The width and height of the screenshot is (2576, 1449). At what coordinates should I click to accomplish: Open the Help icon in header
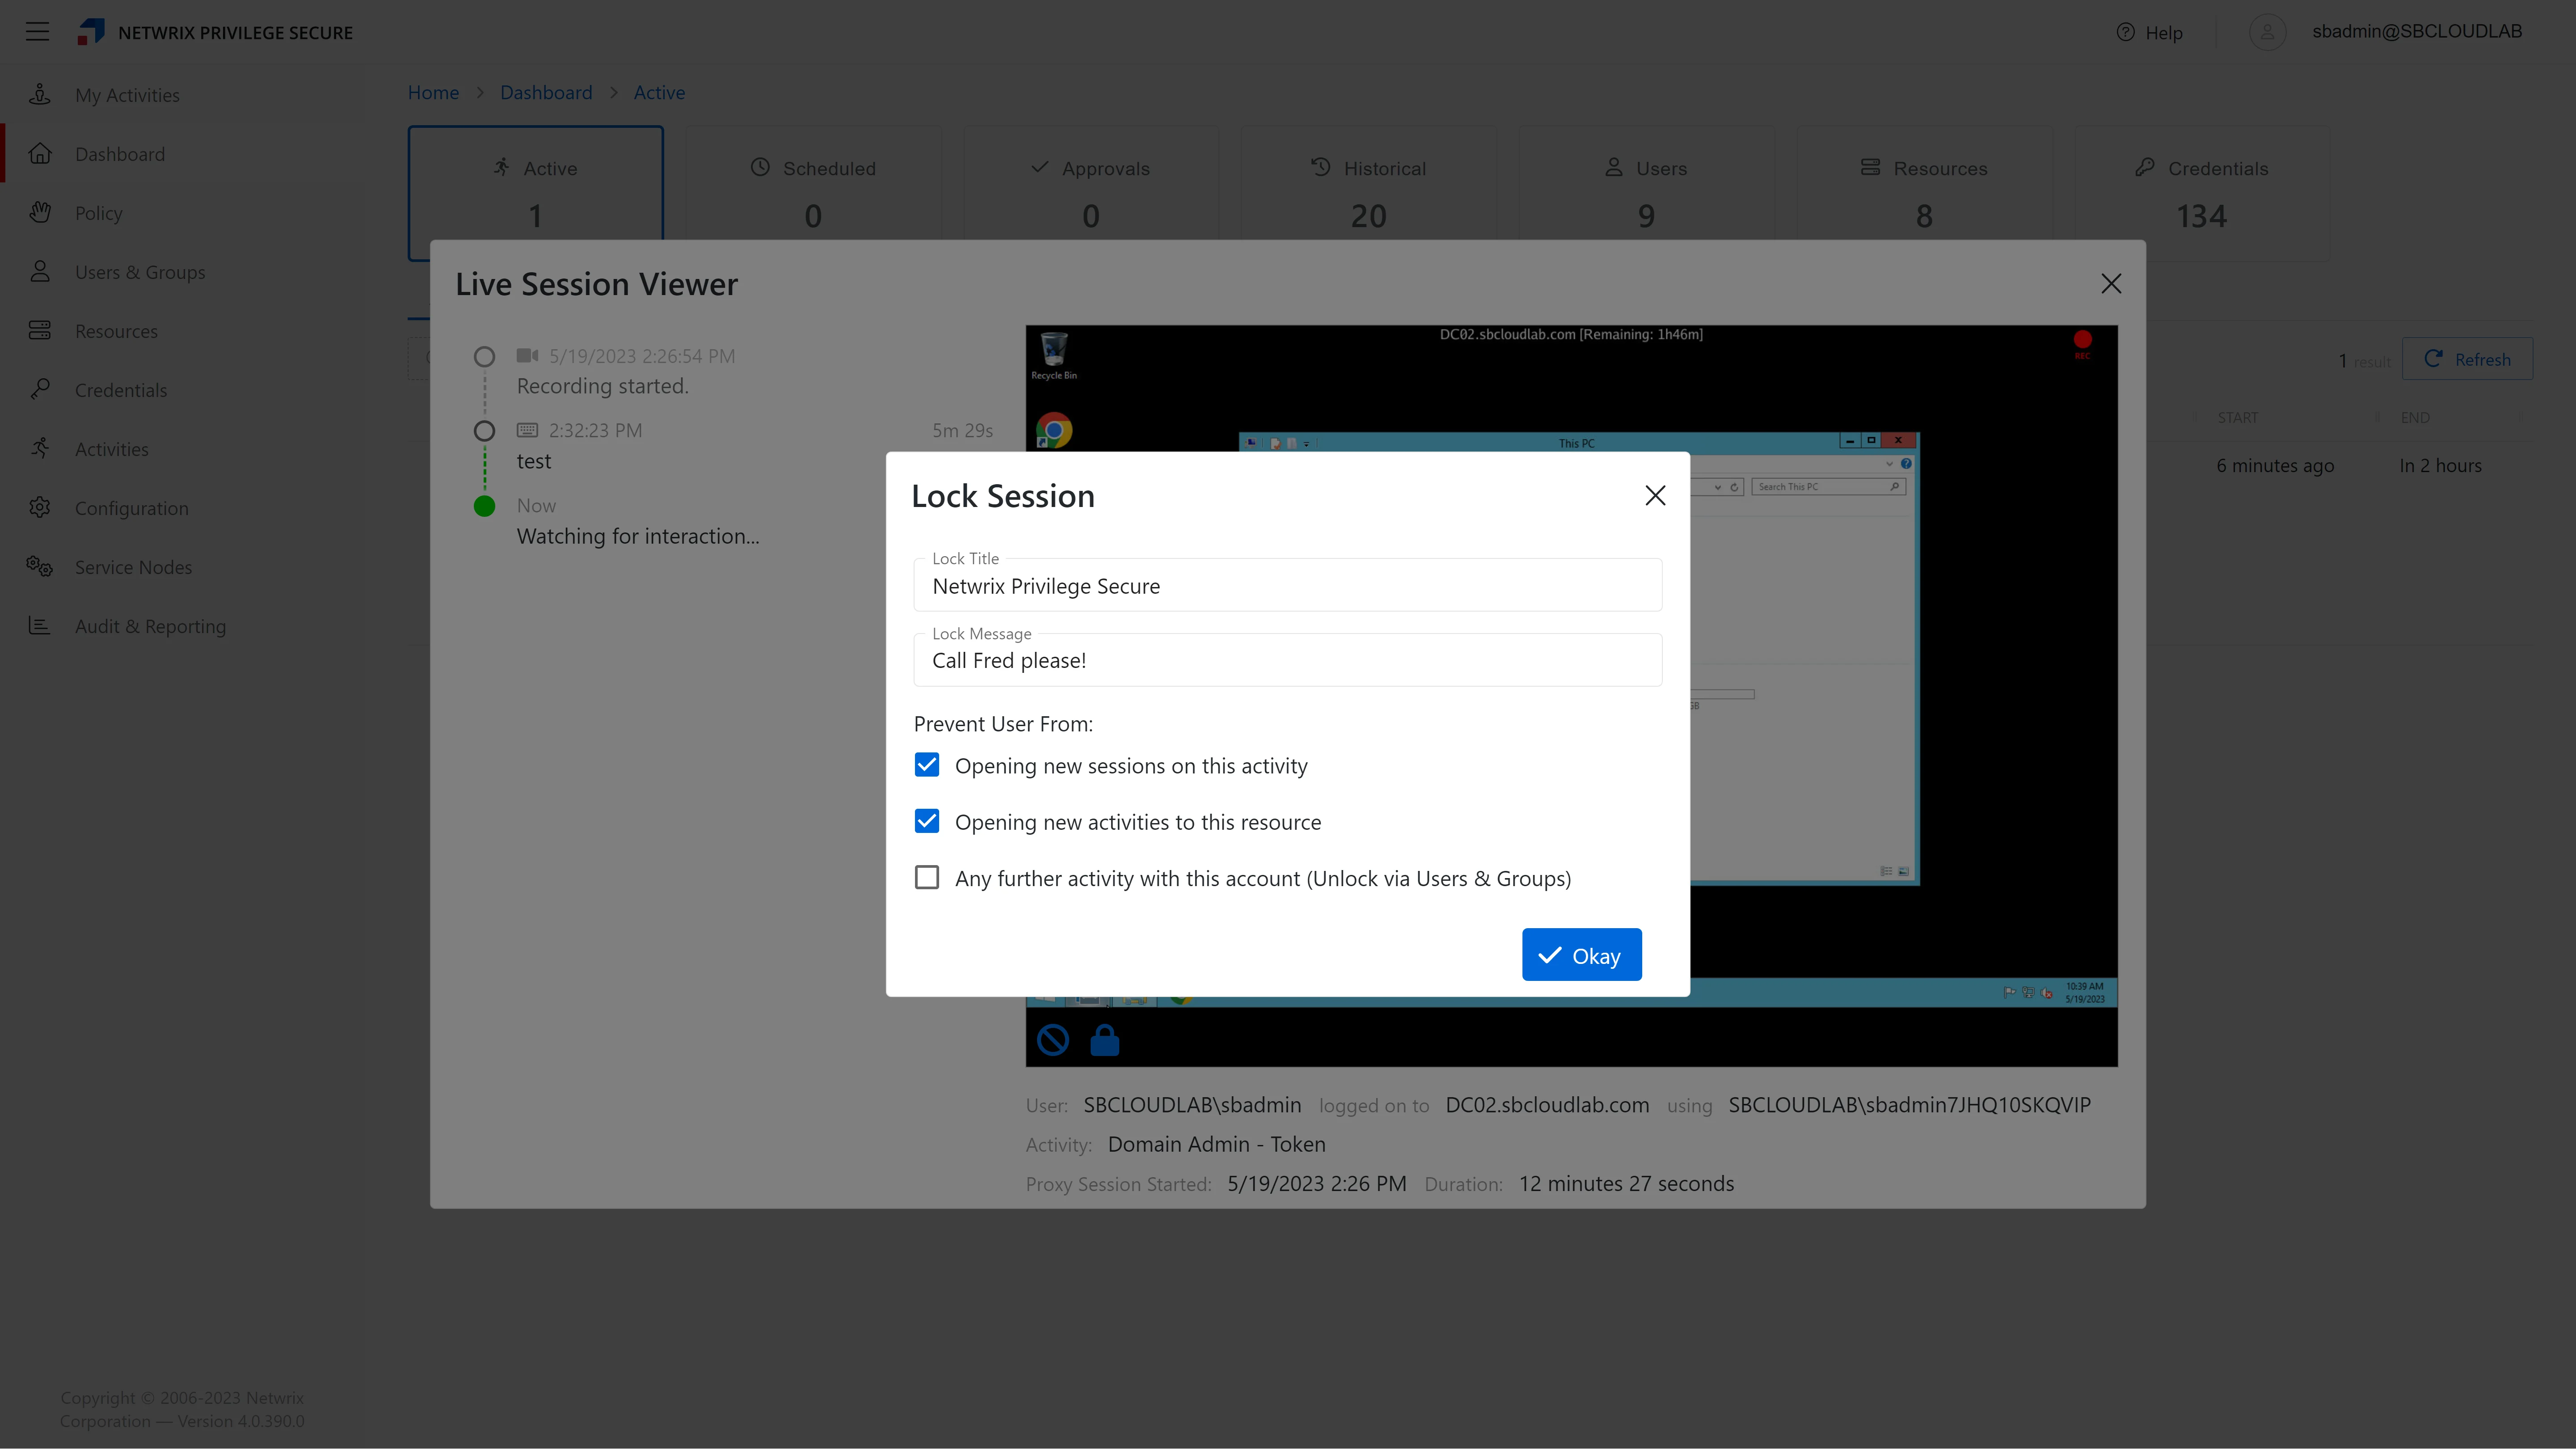coord(2125,33)
